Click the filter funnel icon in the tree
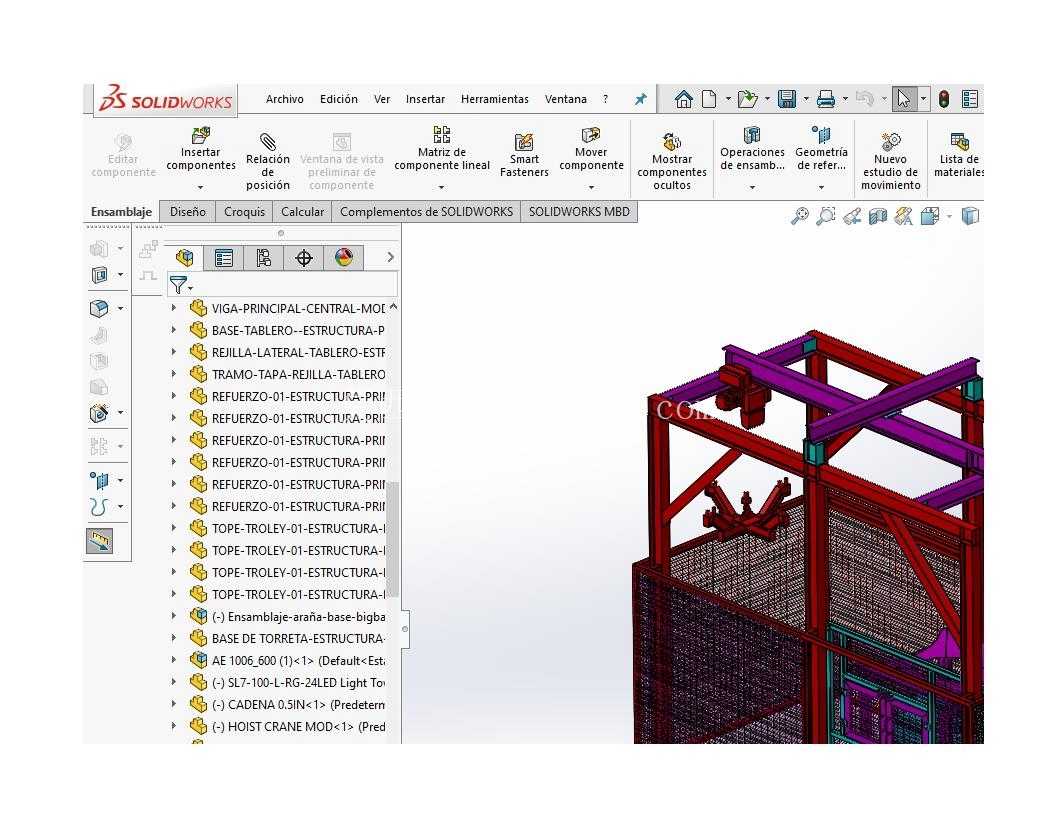Screen dimensions: 1055x815 [x=178, y=285]
